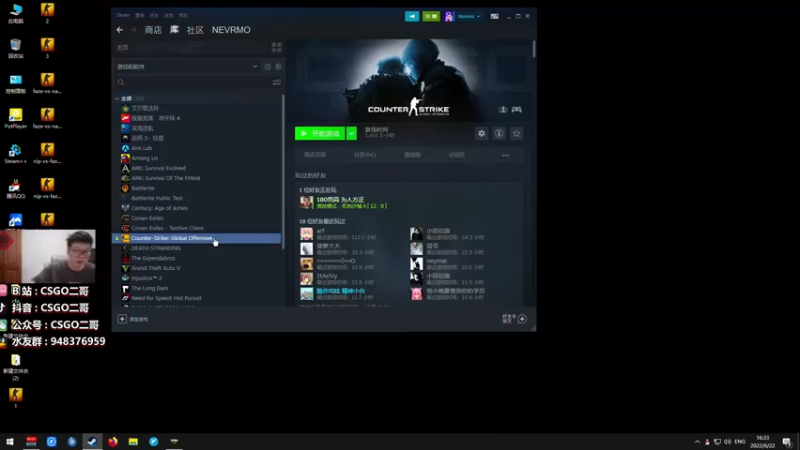Click the Windows Start button

(x=10, y=442)
